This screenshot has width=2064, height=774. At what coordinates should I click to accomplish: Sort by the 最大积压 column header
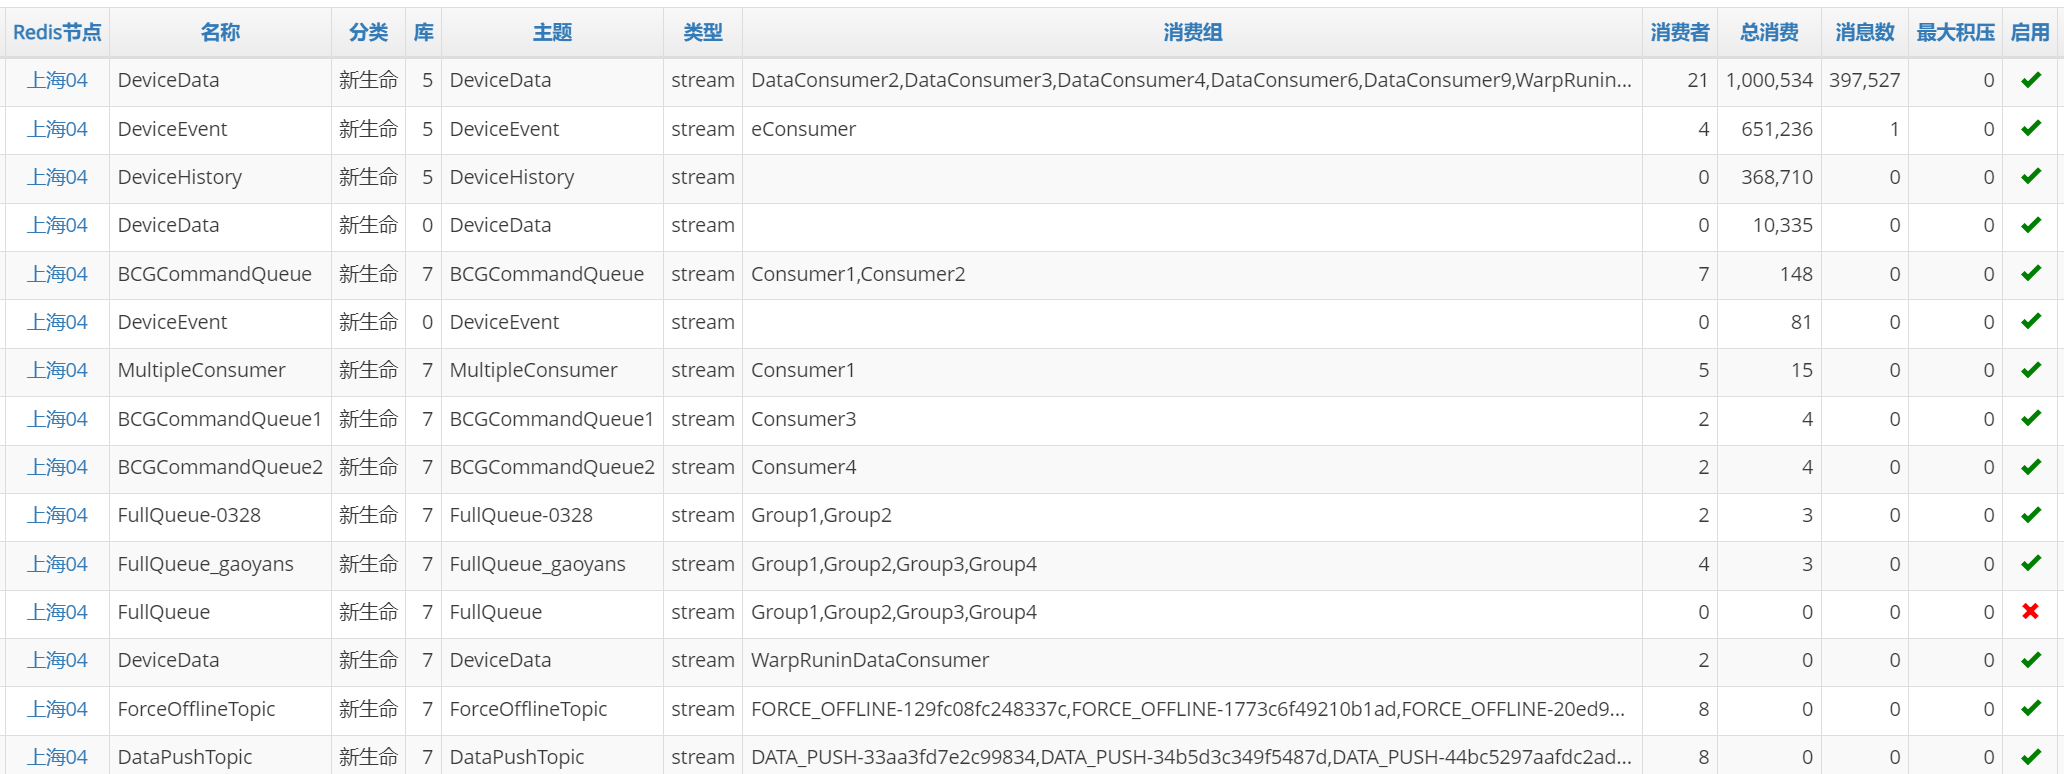(1955, 32)
